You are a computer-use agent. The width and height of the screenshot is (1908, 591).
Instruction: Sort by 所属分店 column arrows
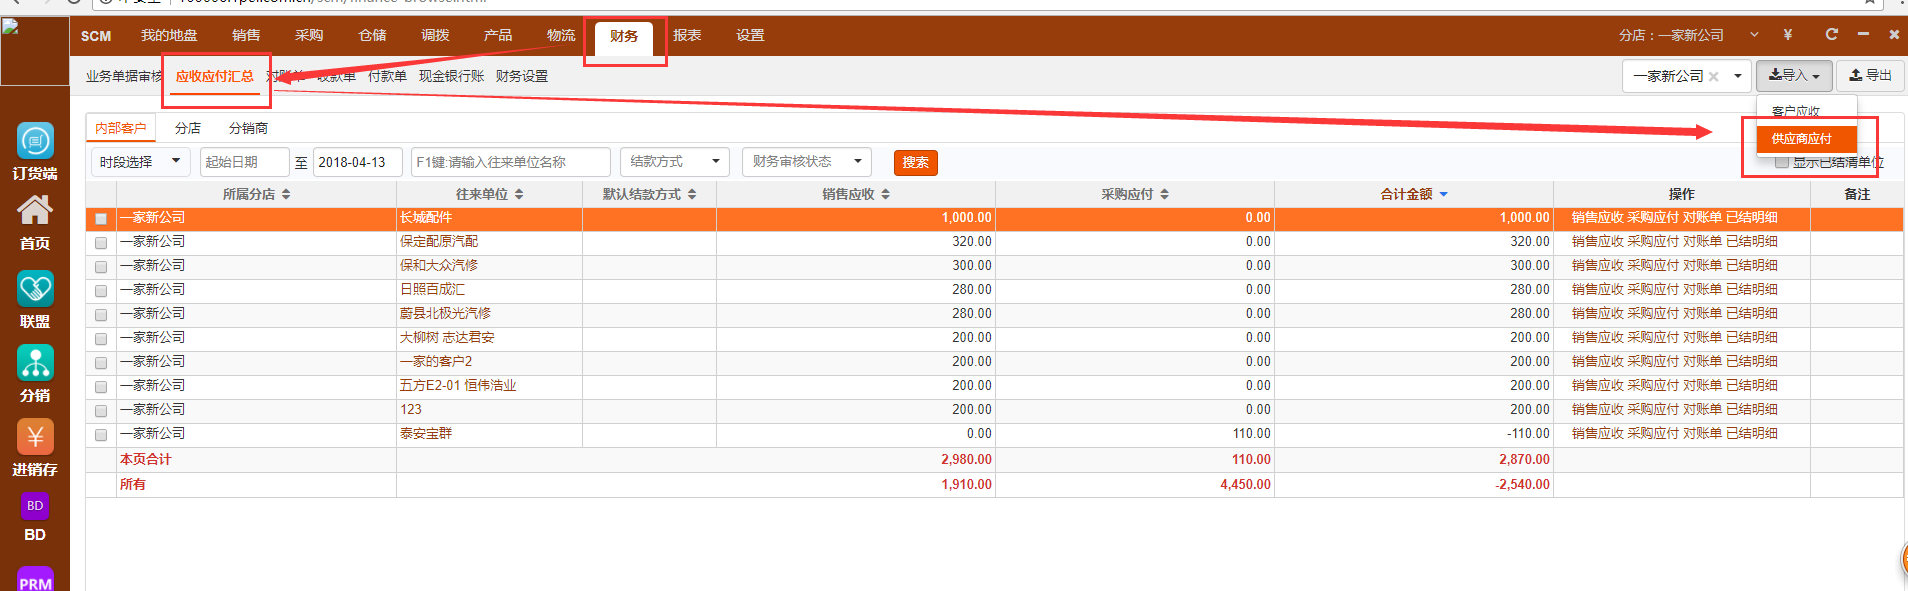[x=286, y=194]
